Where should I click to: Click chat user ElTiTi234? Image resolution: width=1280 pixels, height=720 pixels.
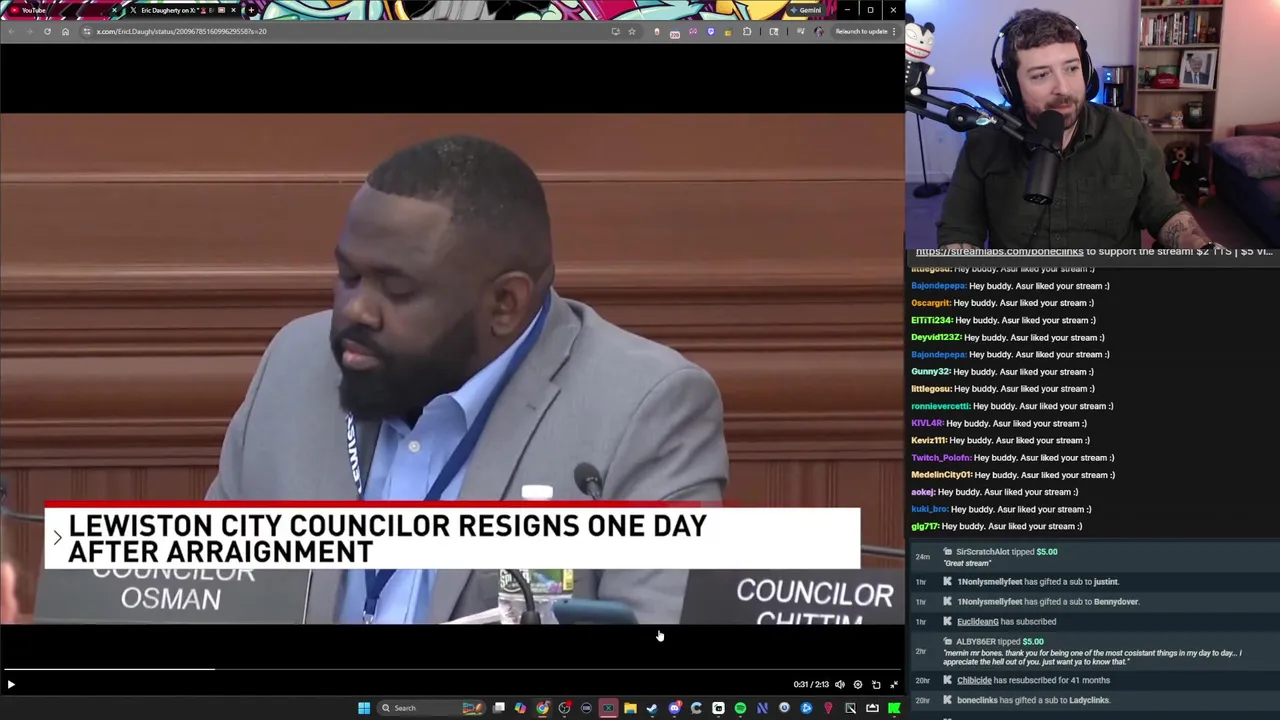(x=931, y=320)
